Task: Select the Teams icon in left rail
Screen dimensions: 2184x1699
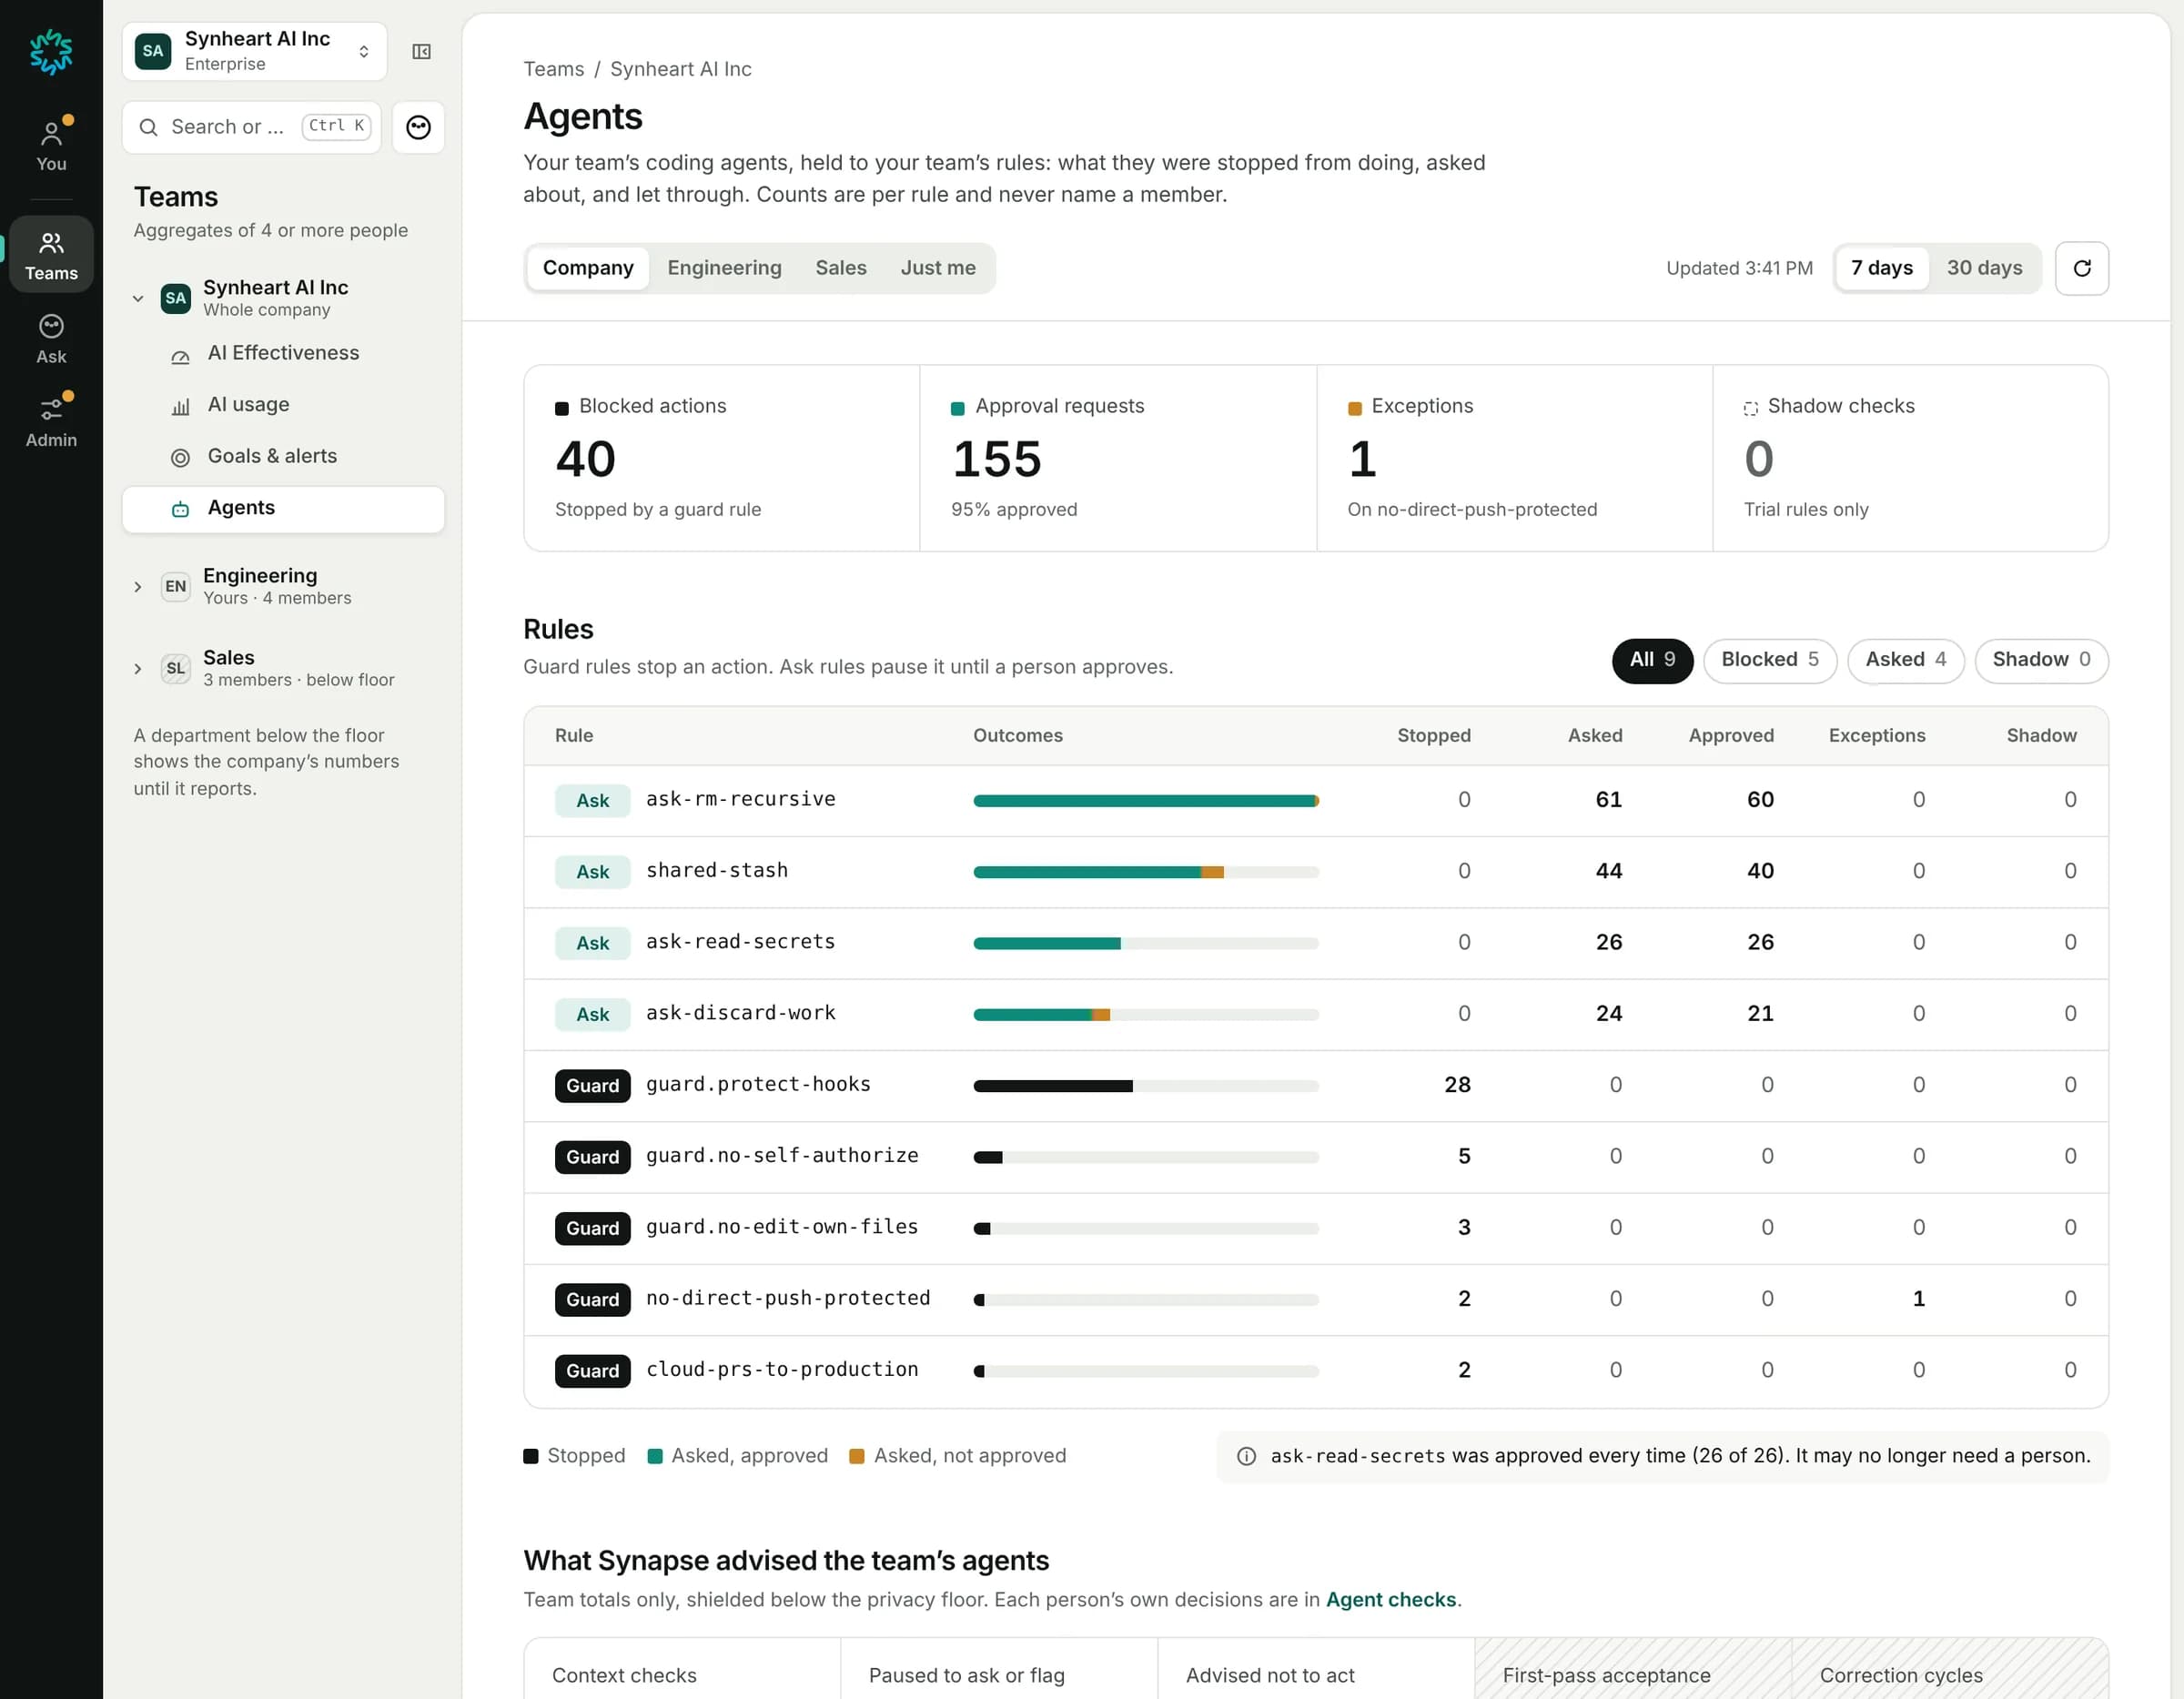Action: 51,254
